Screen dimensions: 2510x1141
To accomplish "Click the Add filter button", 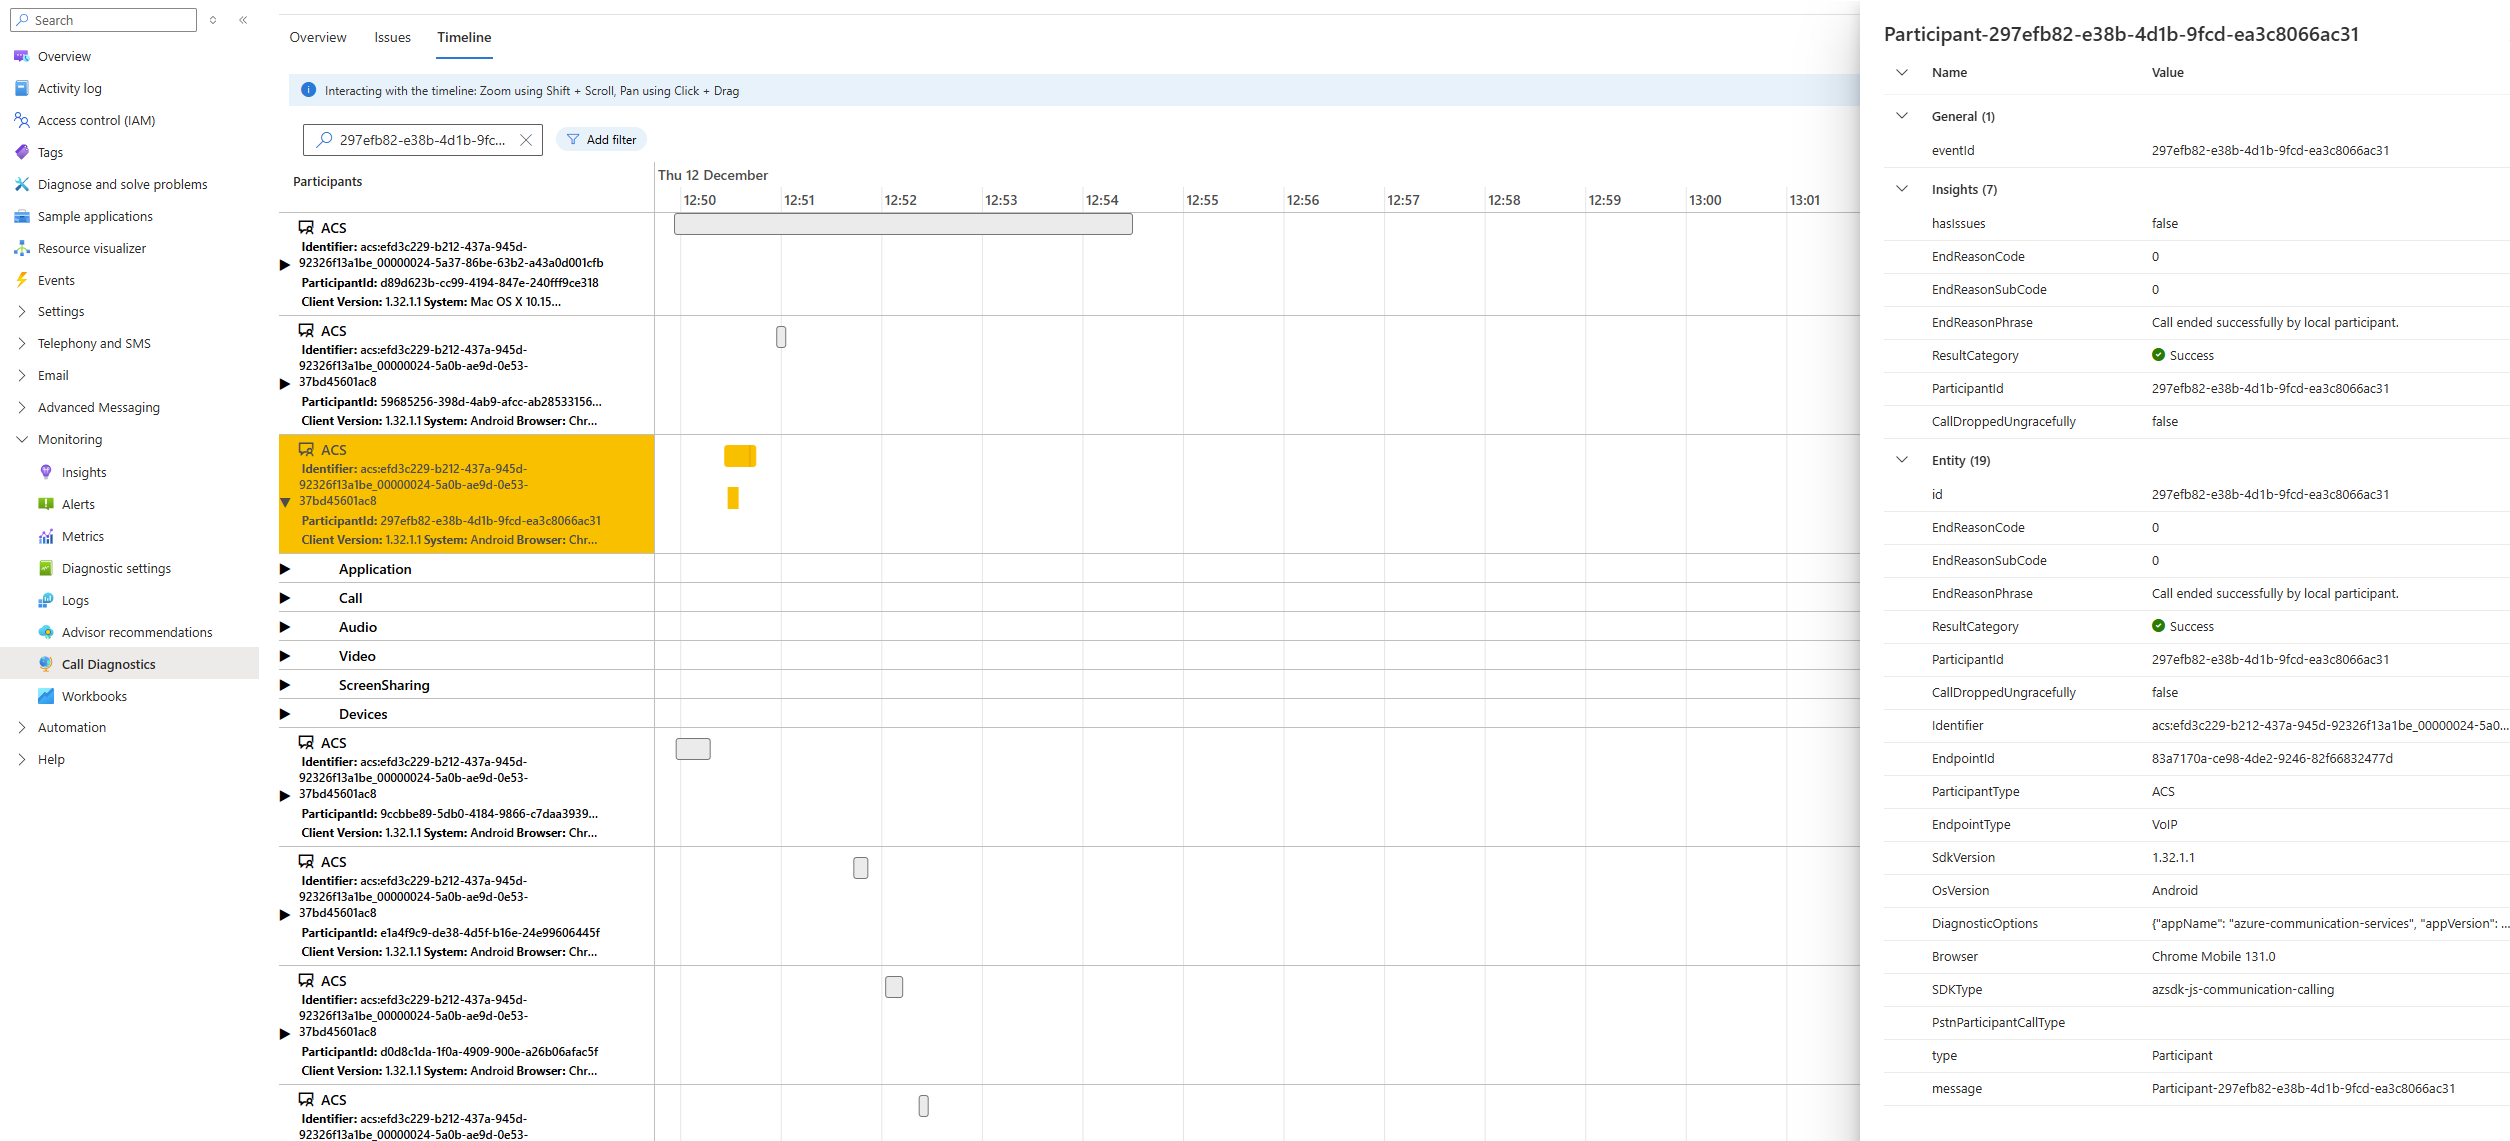I will (x=601, y=140).
